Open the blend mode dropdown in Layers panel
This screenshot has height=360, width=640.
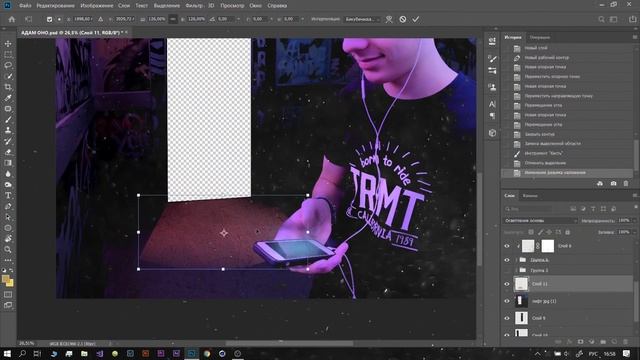(x=540, y=220)
